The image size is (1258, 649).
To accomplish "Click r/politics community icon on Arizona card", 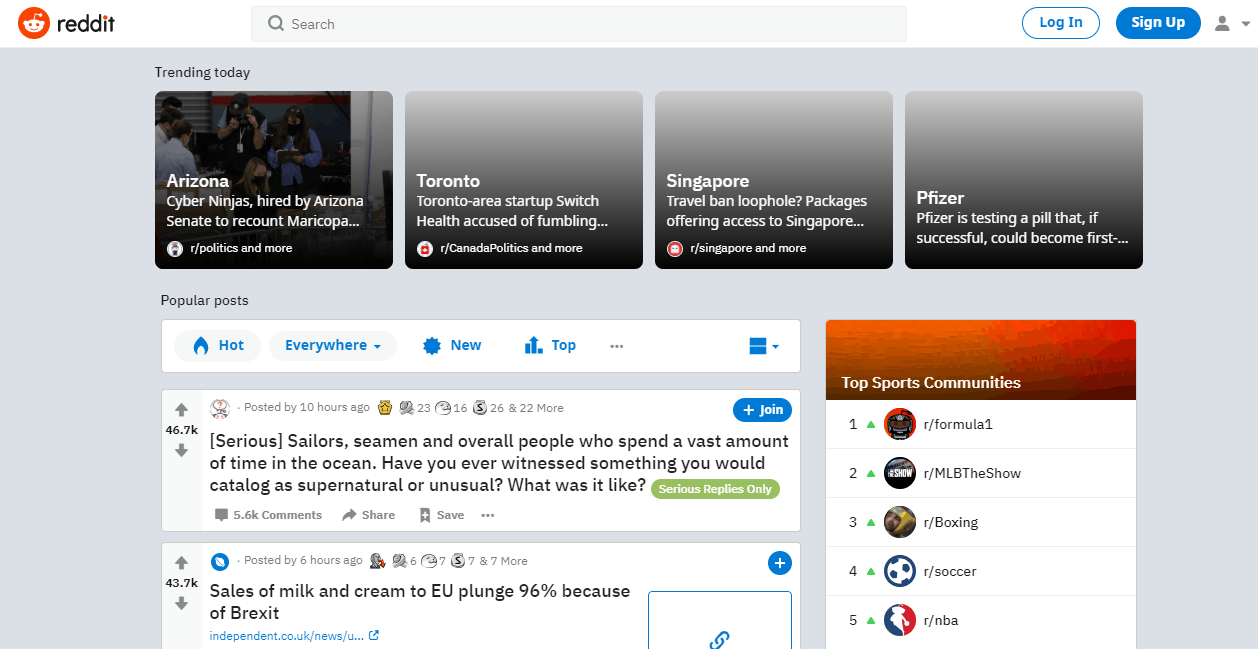I will tap(175, 248).
